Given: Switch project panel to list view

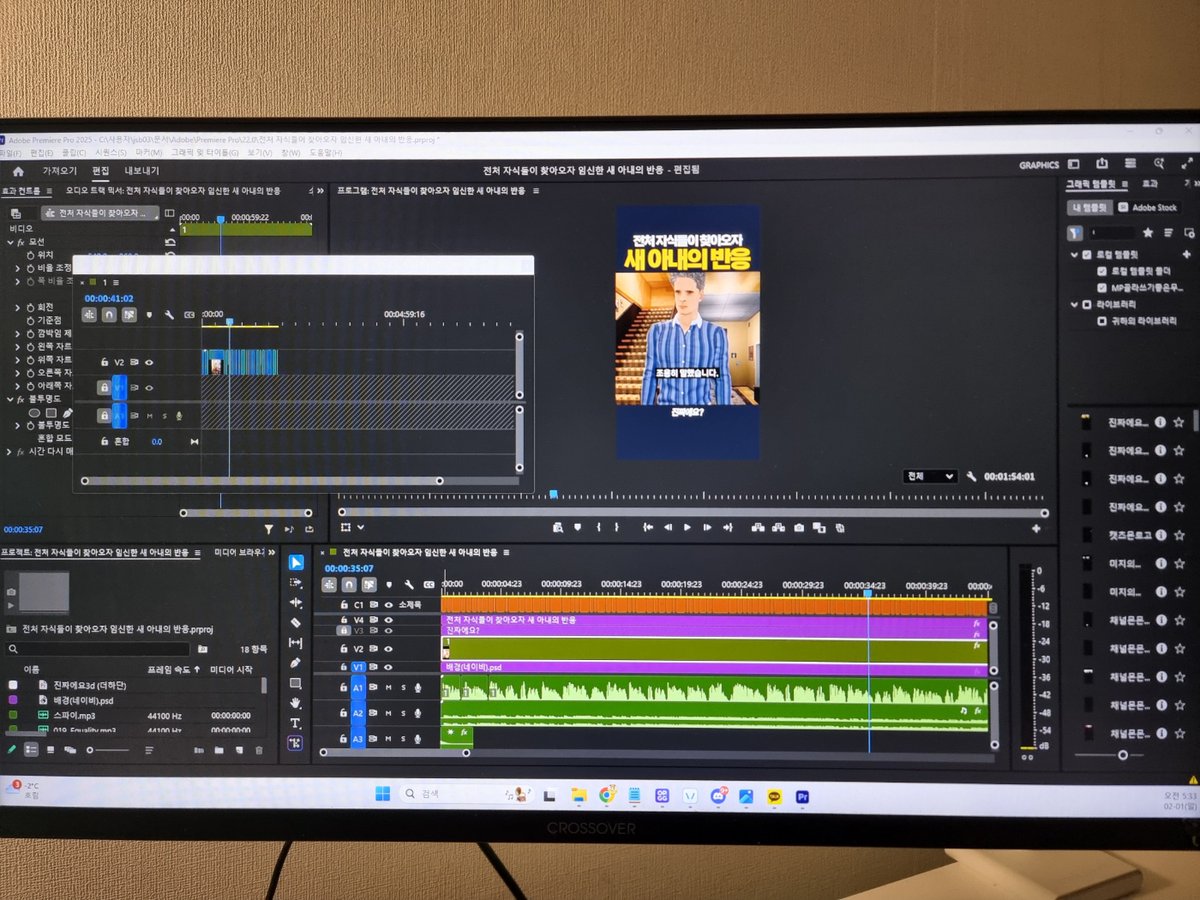Looking at the screenshot, I should [x=31, y=749].
